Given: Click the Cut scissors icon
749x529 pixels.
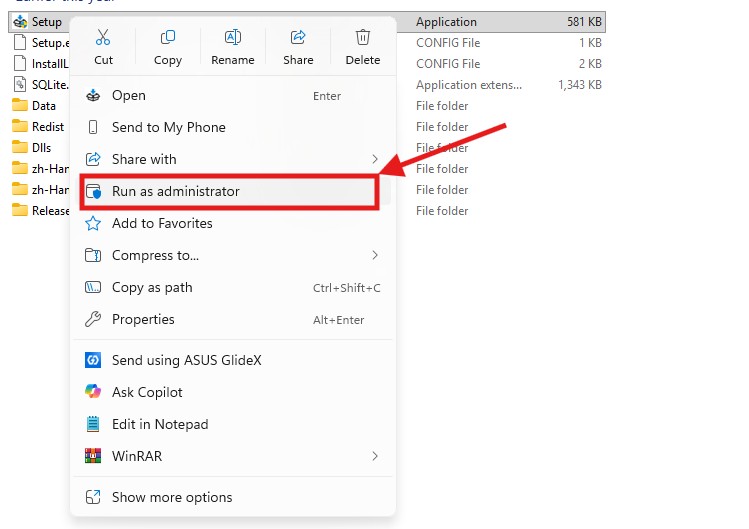Looking at the screenshot, I should (103, 37).
